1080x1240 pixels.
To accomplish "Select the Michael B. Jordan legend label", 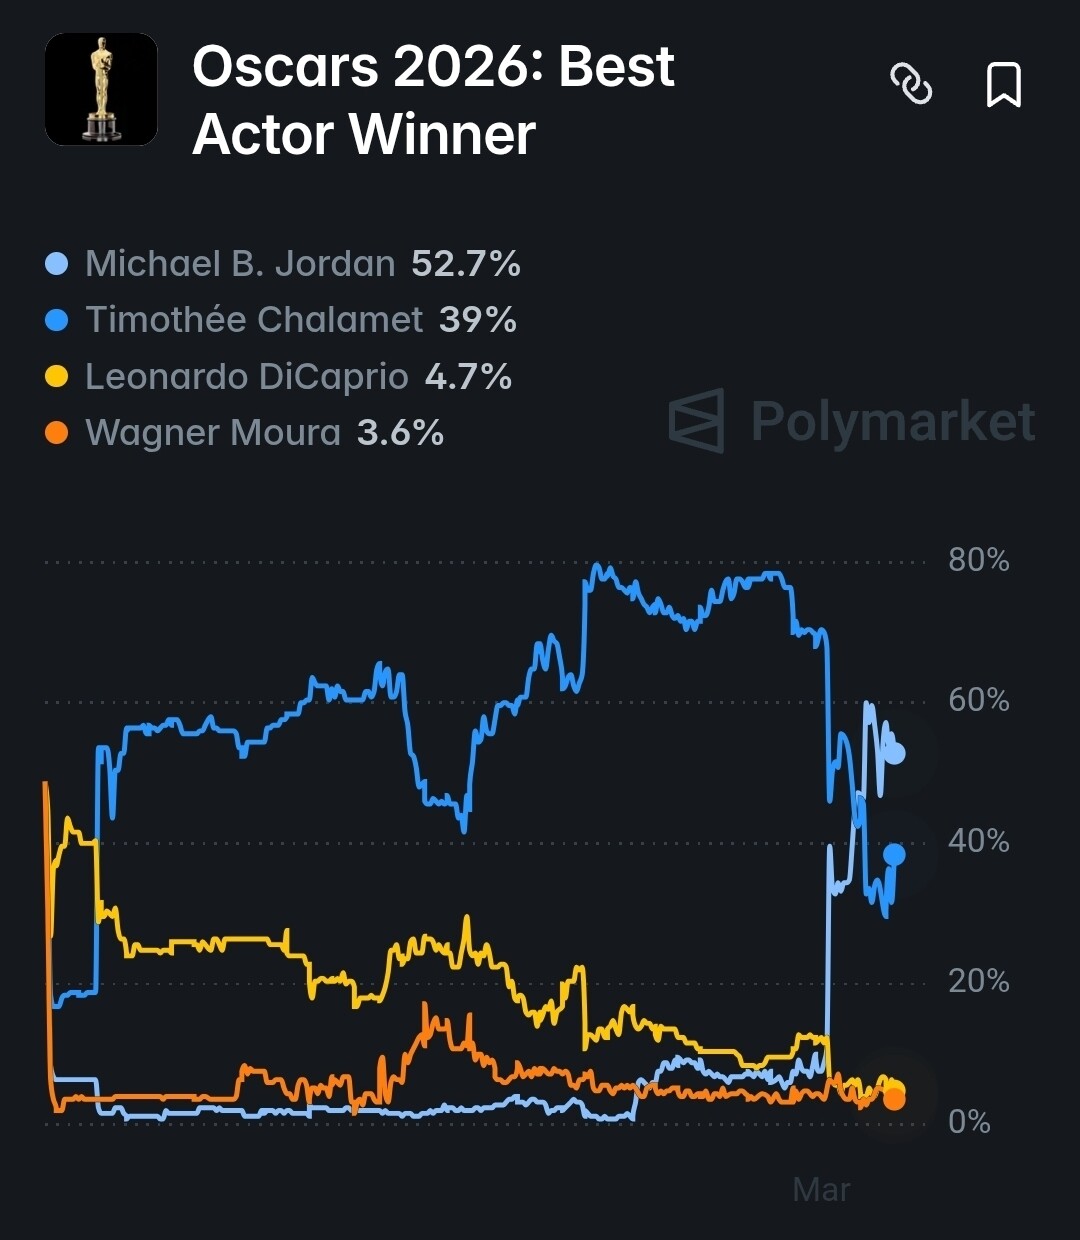I will (240, 264).
